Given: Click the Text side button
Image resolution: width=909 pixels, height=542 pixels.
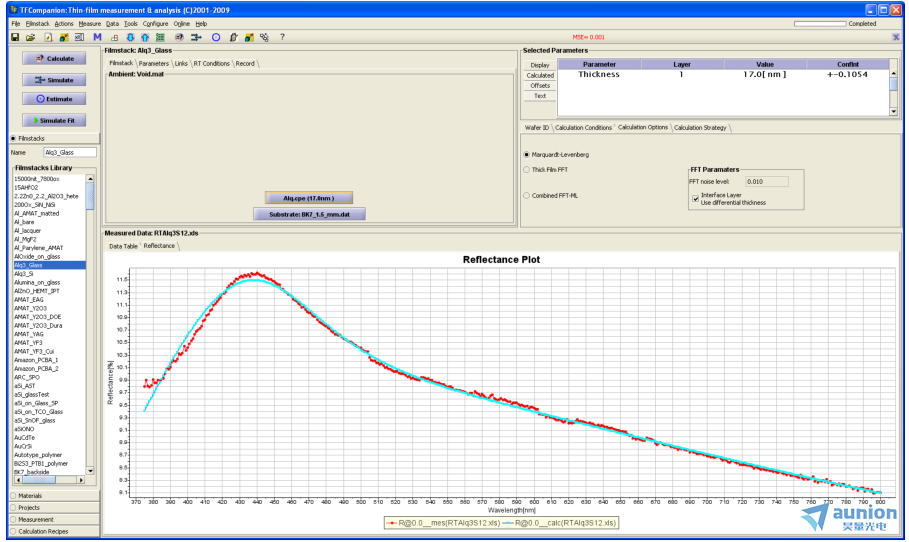Looking at the screenshot, I should (x=540, y=96).
